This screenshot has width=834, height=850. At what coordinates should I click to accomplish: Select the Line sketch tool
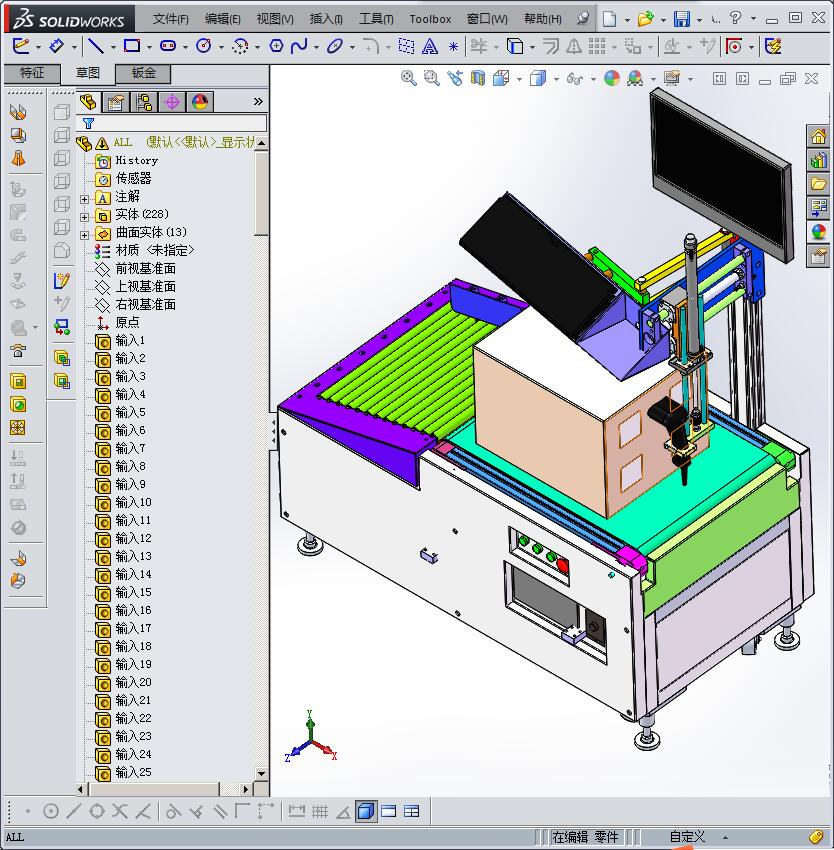(x=95, y=45)
